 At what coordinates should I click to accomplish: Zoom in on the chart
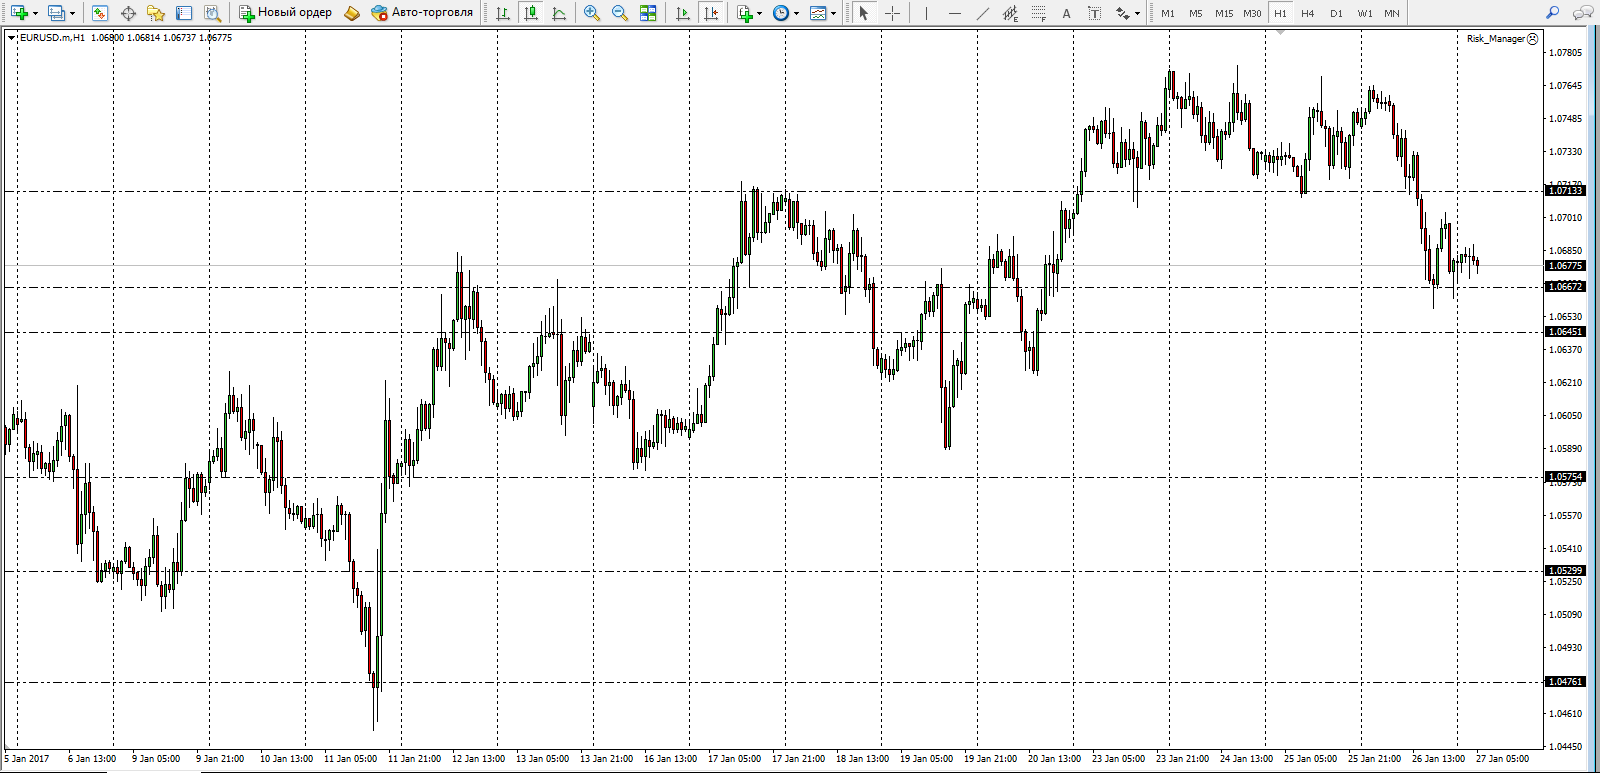(592, 13)
